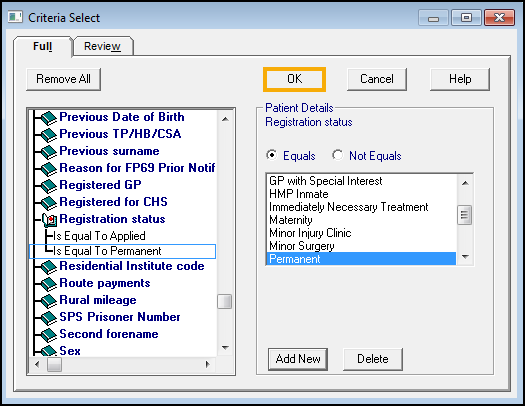Switch to the Review tab

[102, 46]
